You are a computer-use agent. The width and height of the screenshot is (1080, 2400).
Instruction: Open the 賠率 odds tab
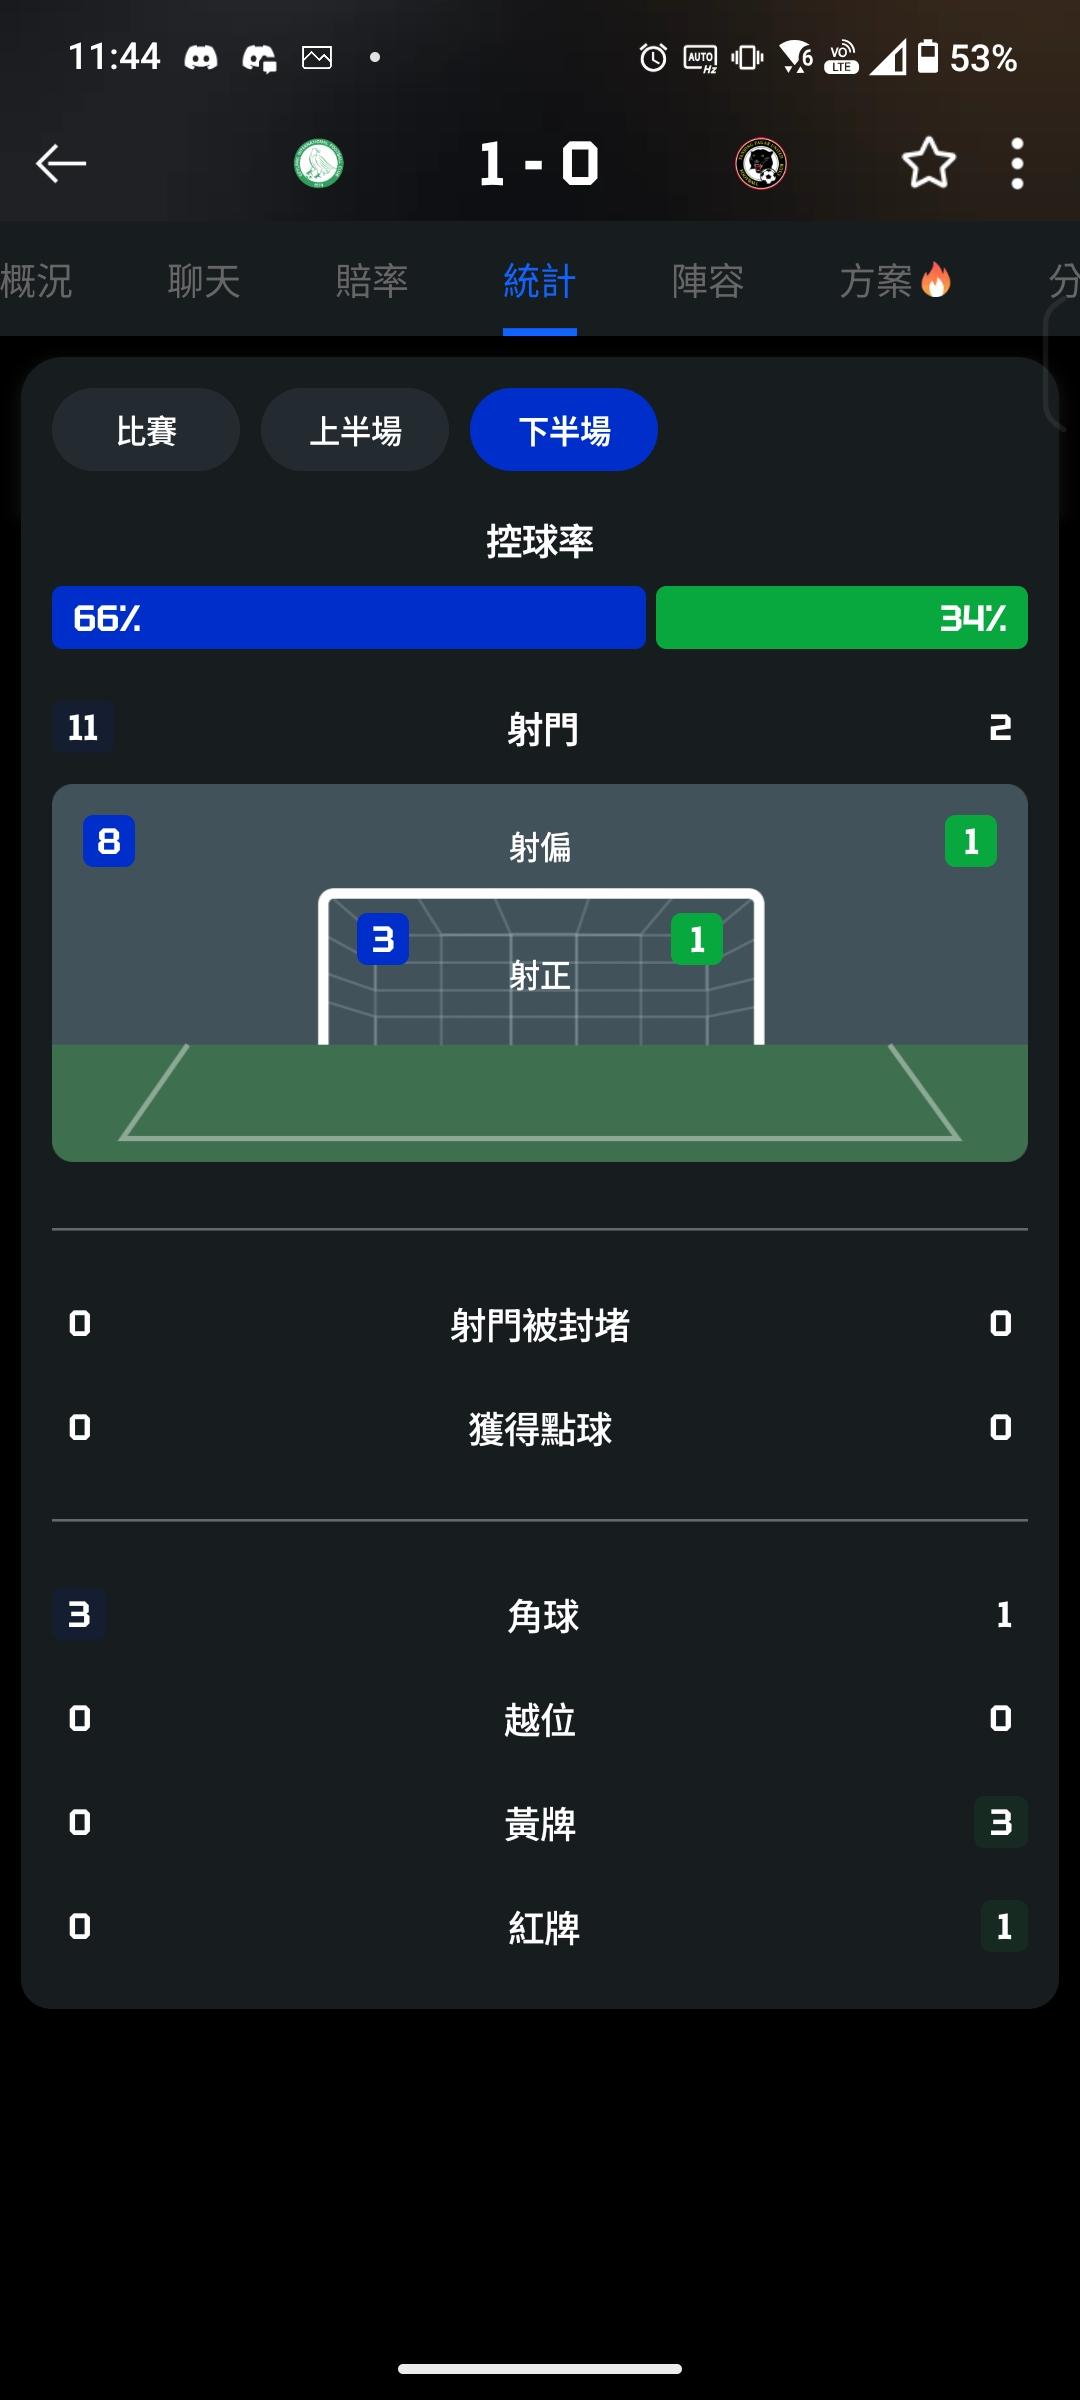pos(372,281)
